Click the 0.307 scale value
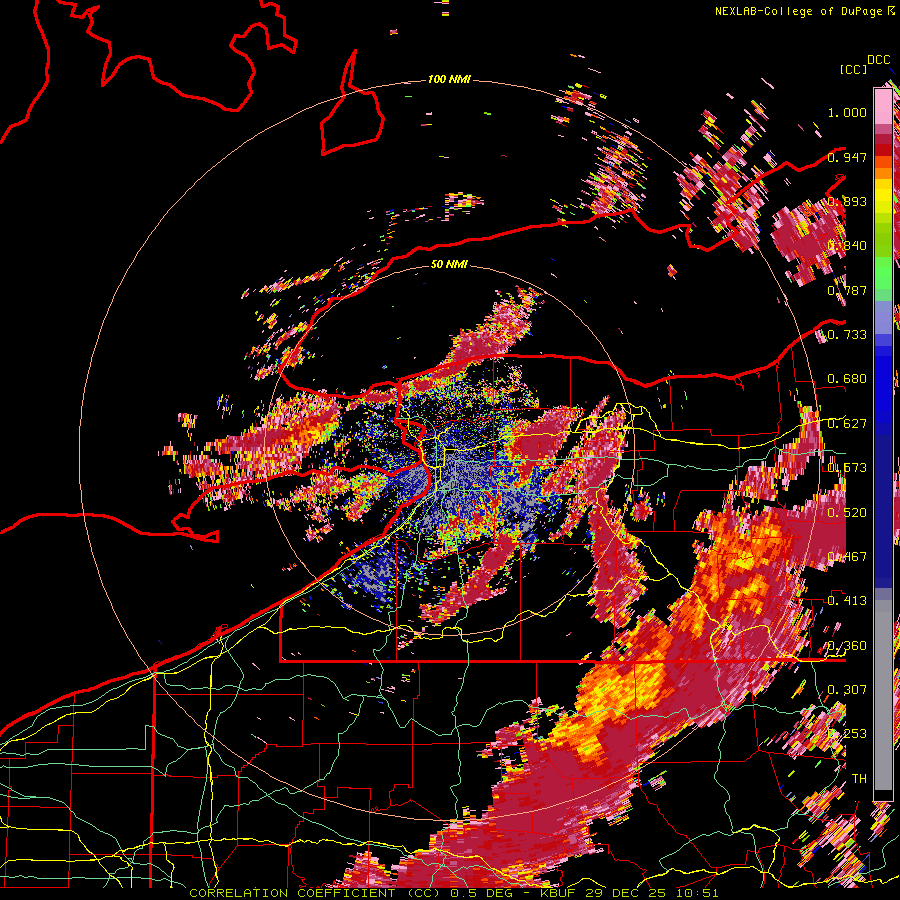Screen dimensions: 900x900 coord(847,690)
